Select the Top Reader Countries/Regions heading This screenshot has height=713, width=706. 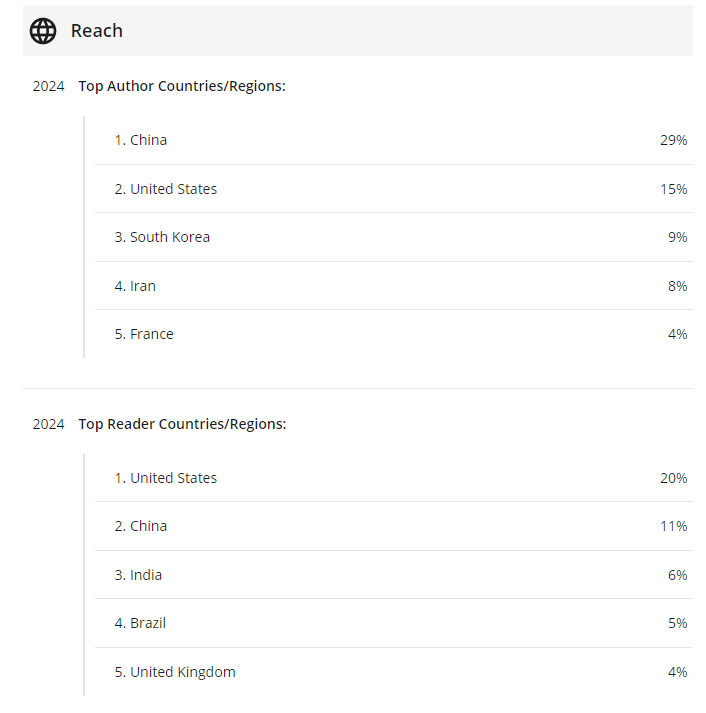[182, 424]
